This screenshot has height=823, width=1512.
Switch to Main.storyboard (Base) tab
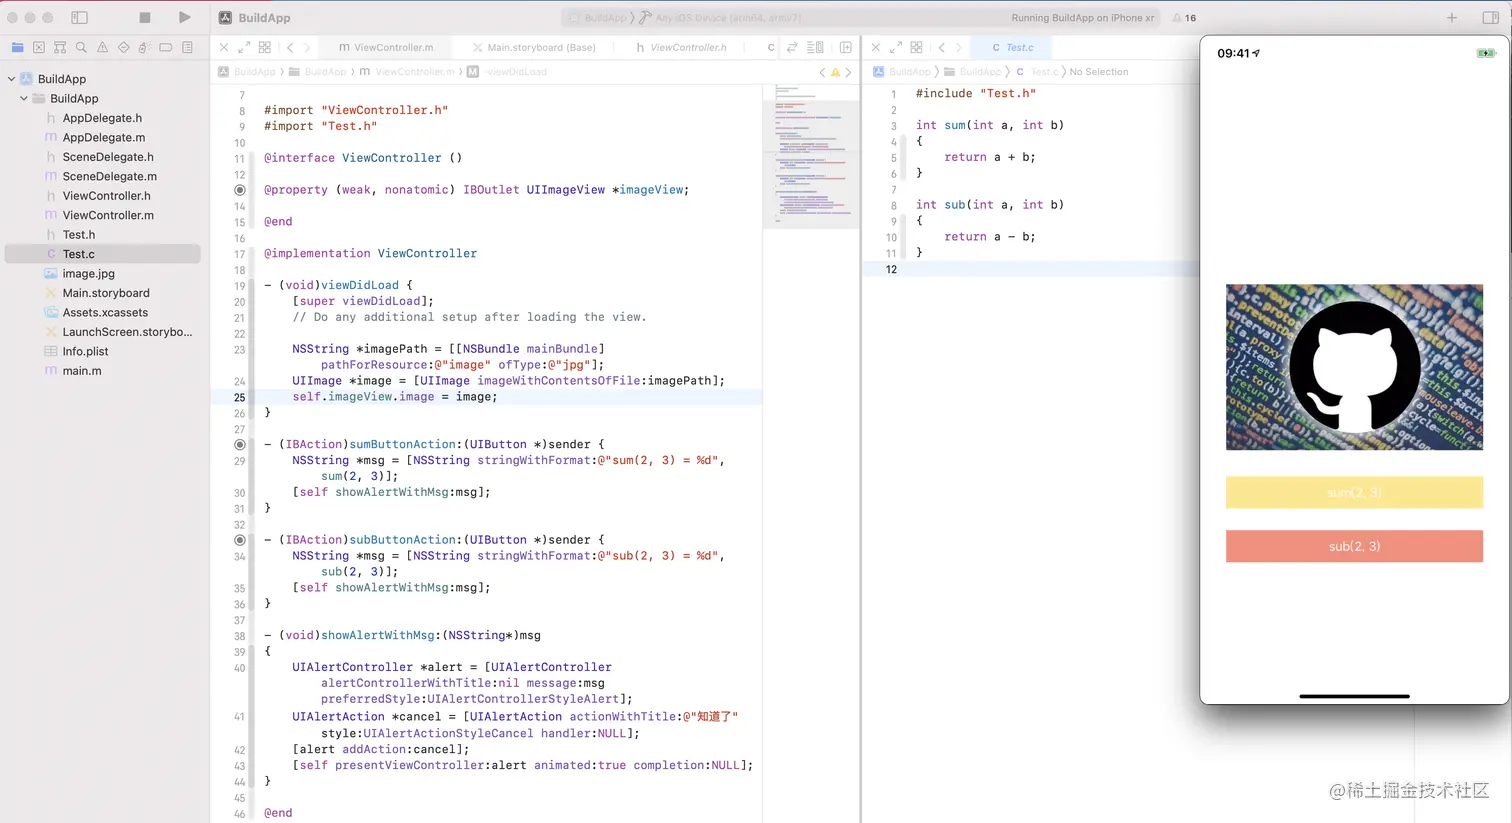(x=534, y=47)
